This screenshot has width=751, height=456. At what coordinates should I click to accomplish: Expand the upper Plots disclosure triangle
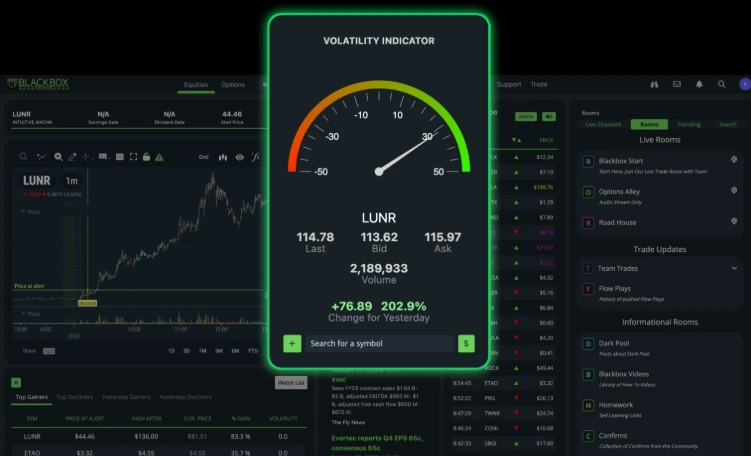click(x=23, y=211)
